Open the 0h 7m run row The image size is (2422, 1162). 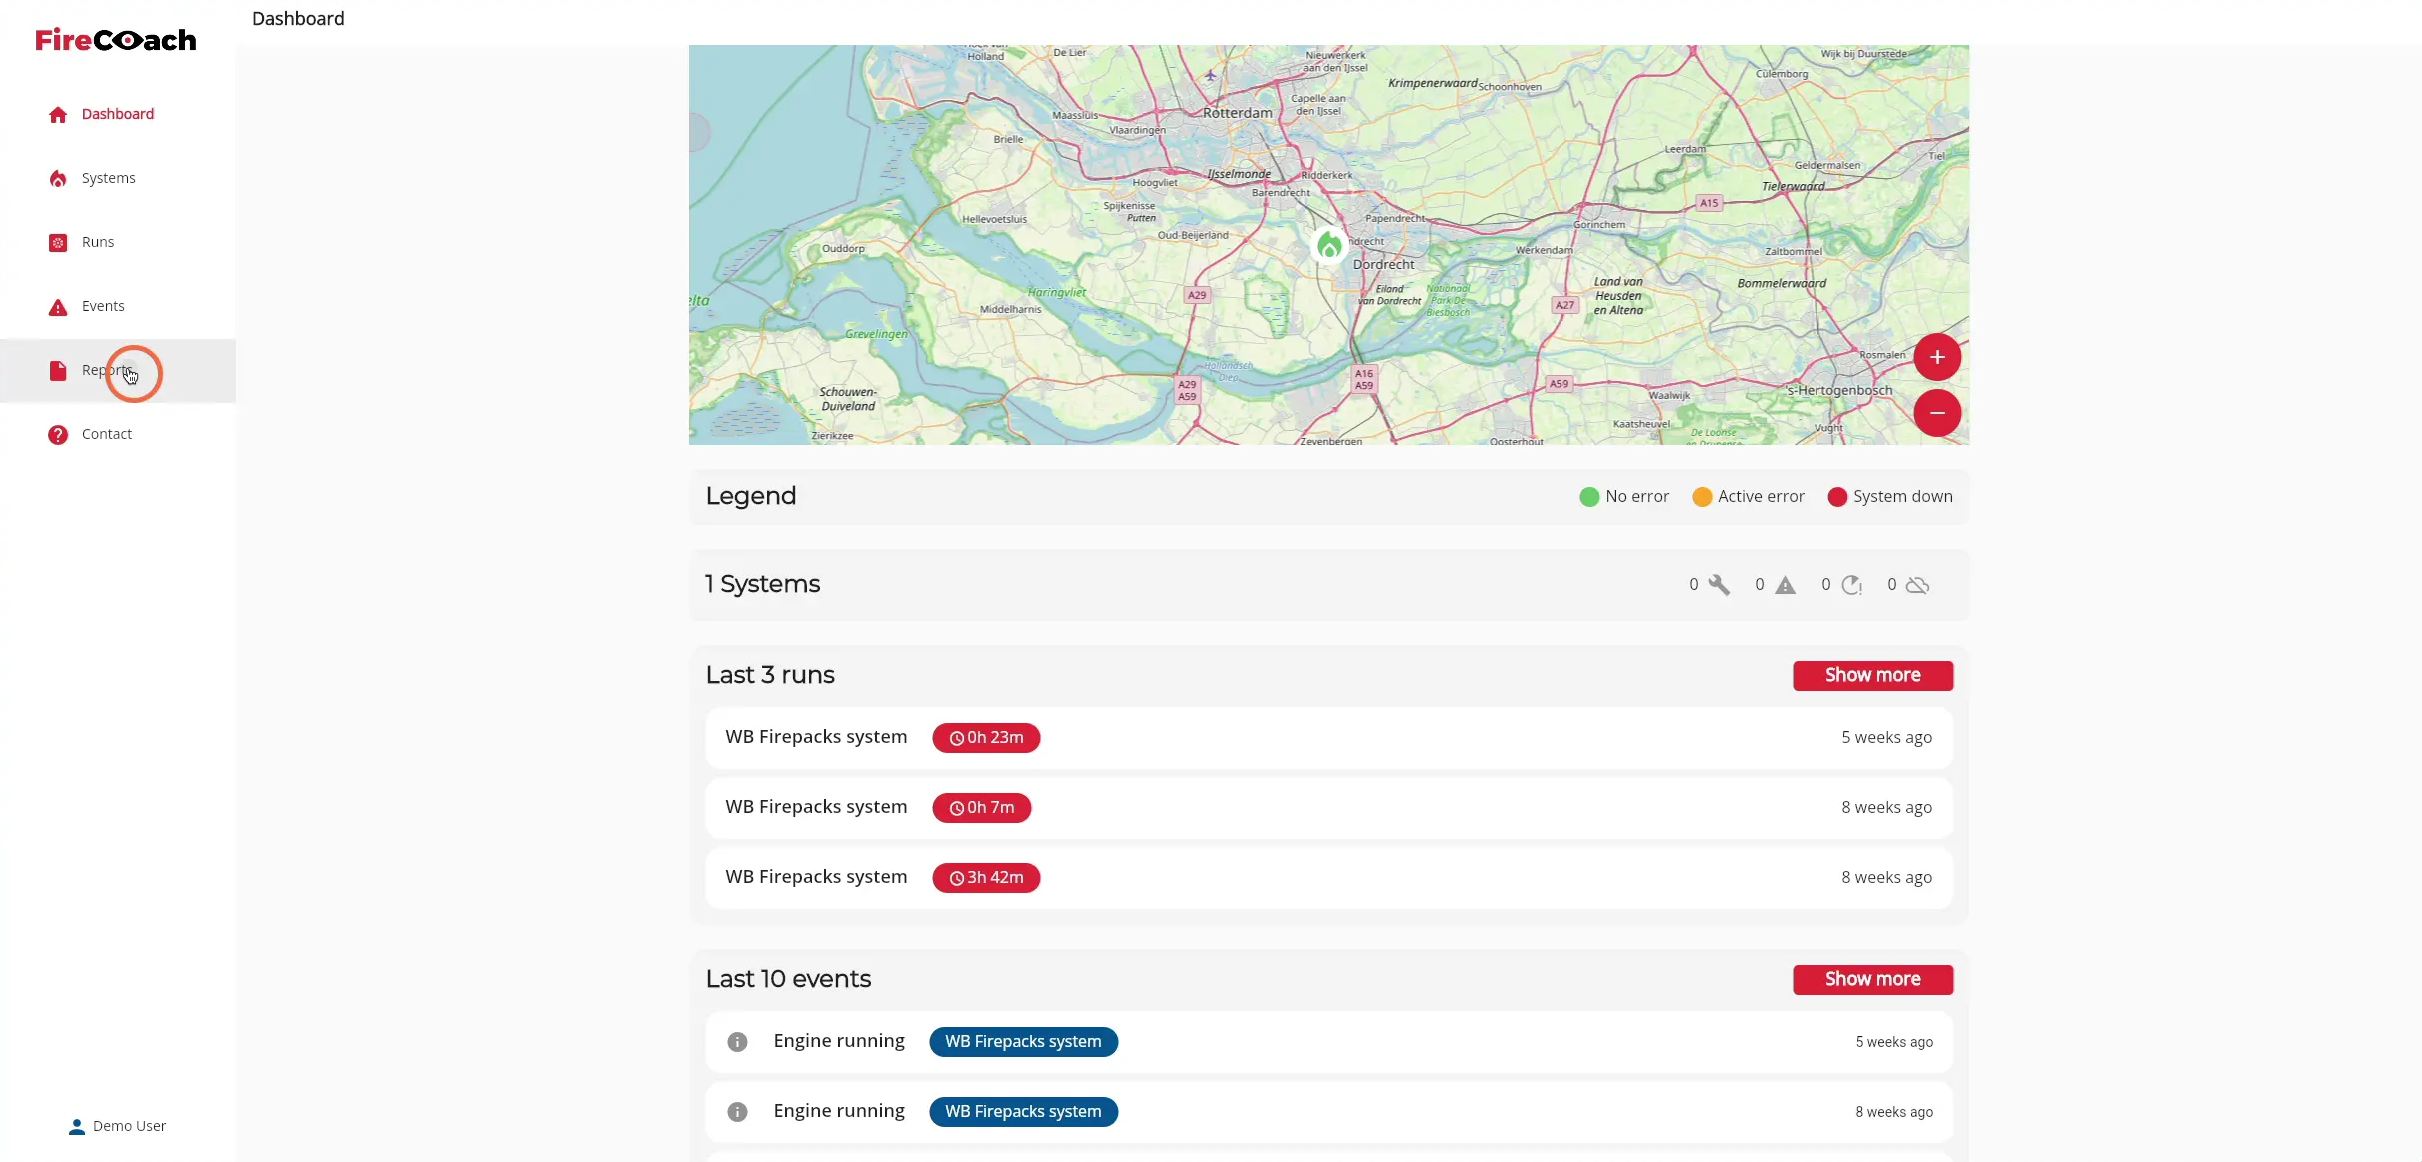[x=1328, y=808]
